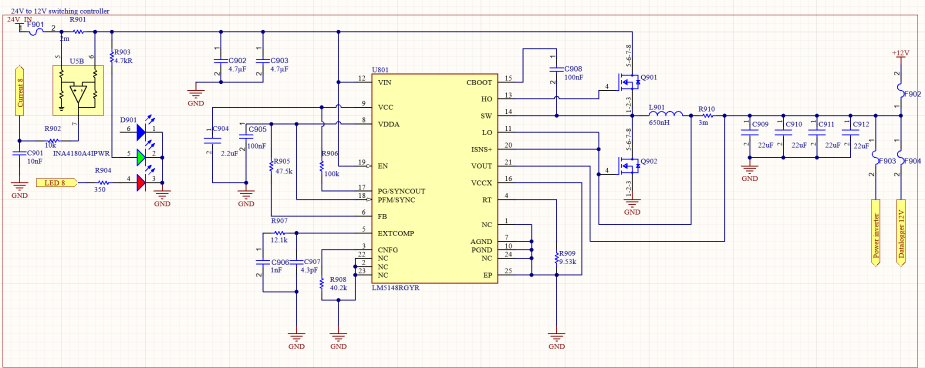Click the VIN pin label
Screen dimensions: 925x368
coord(384,82)
